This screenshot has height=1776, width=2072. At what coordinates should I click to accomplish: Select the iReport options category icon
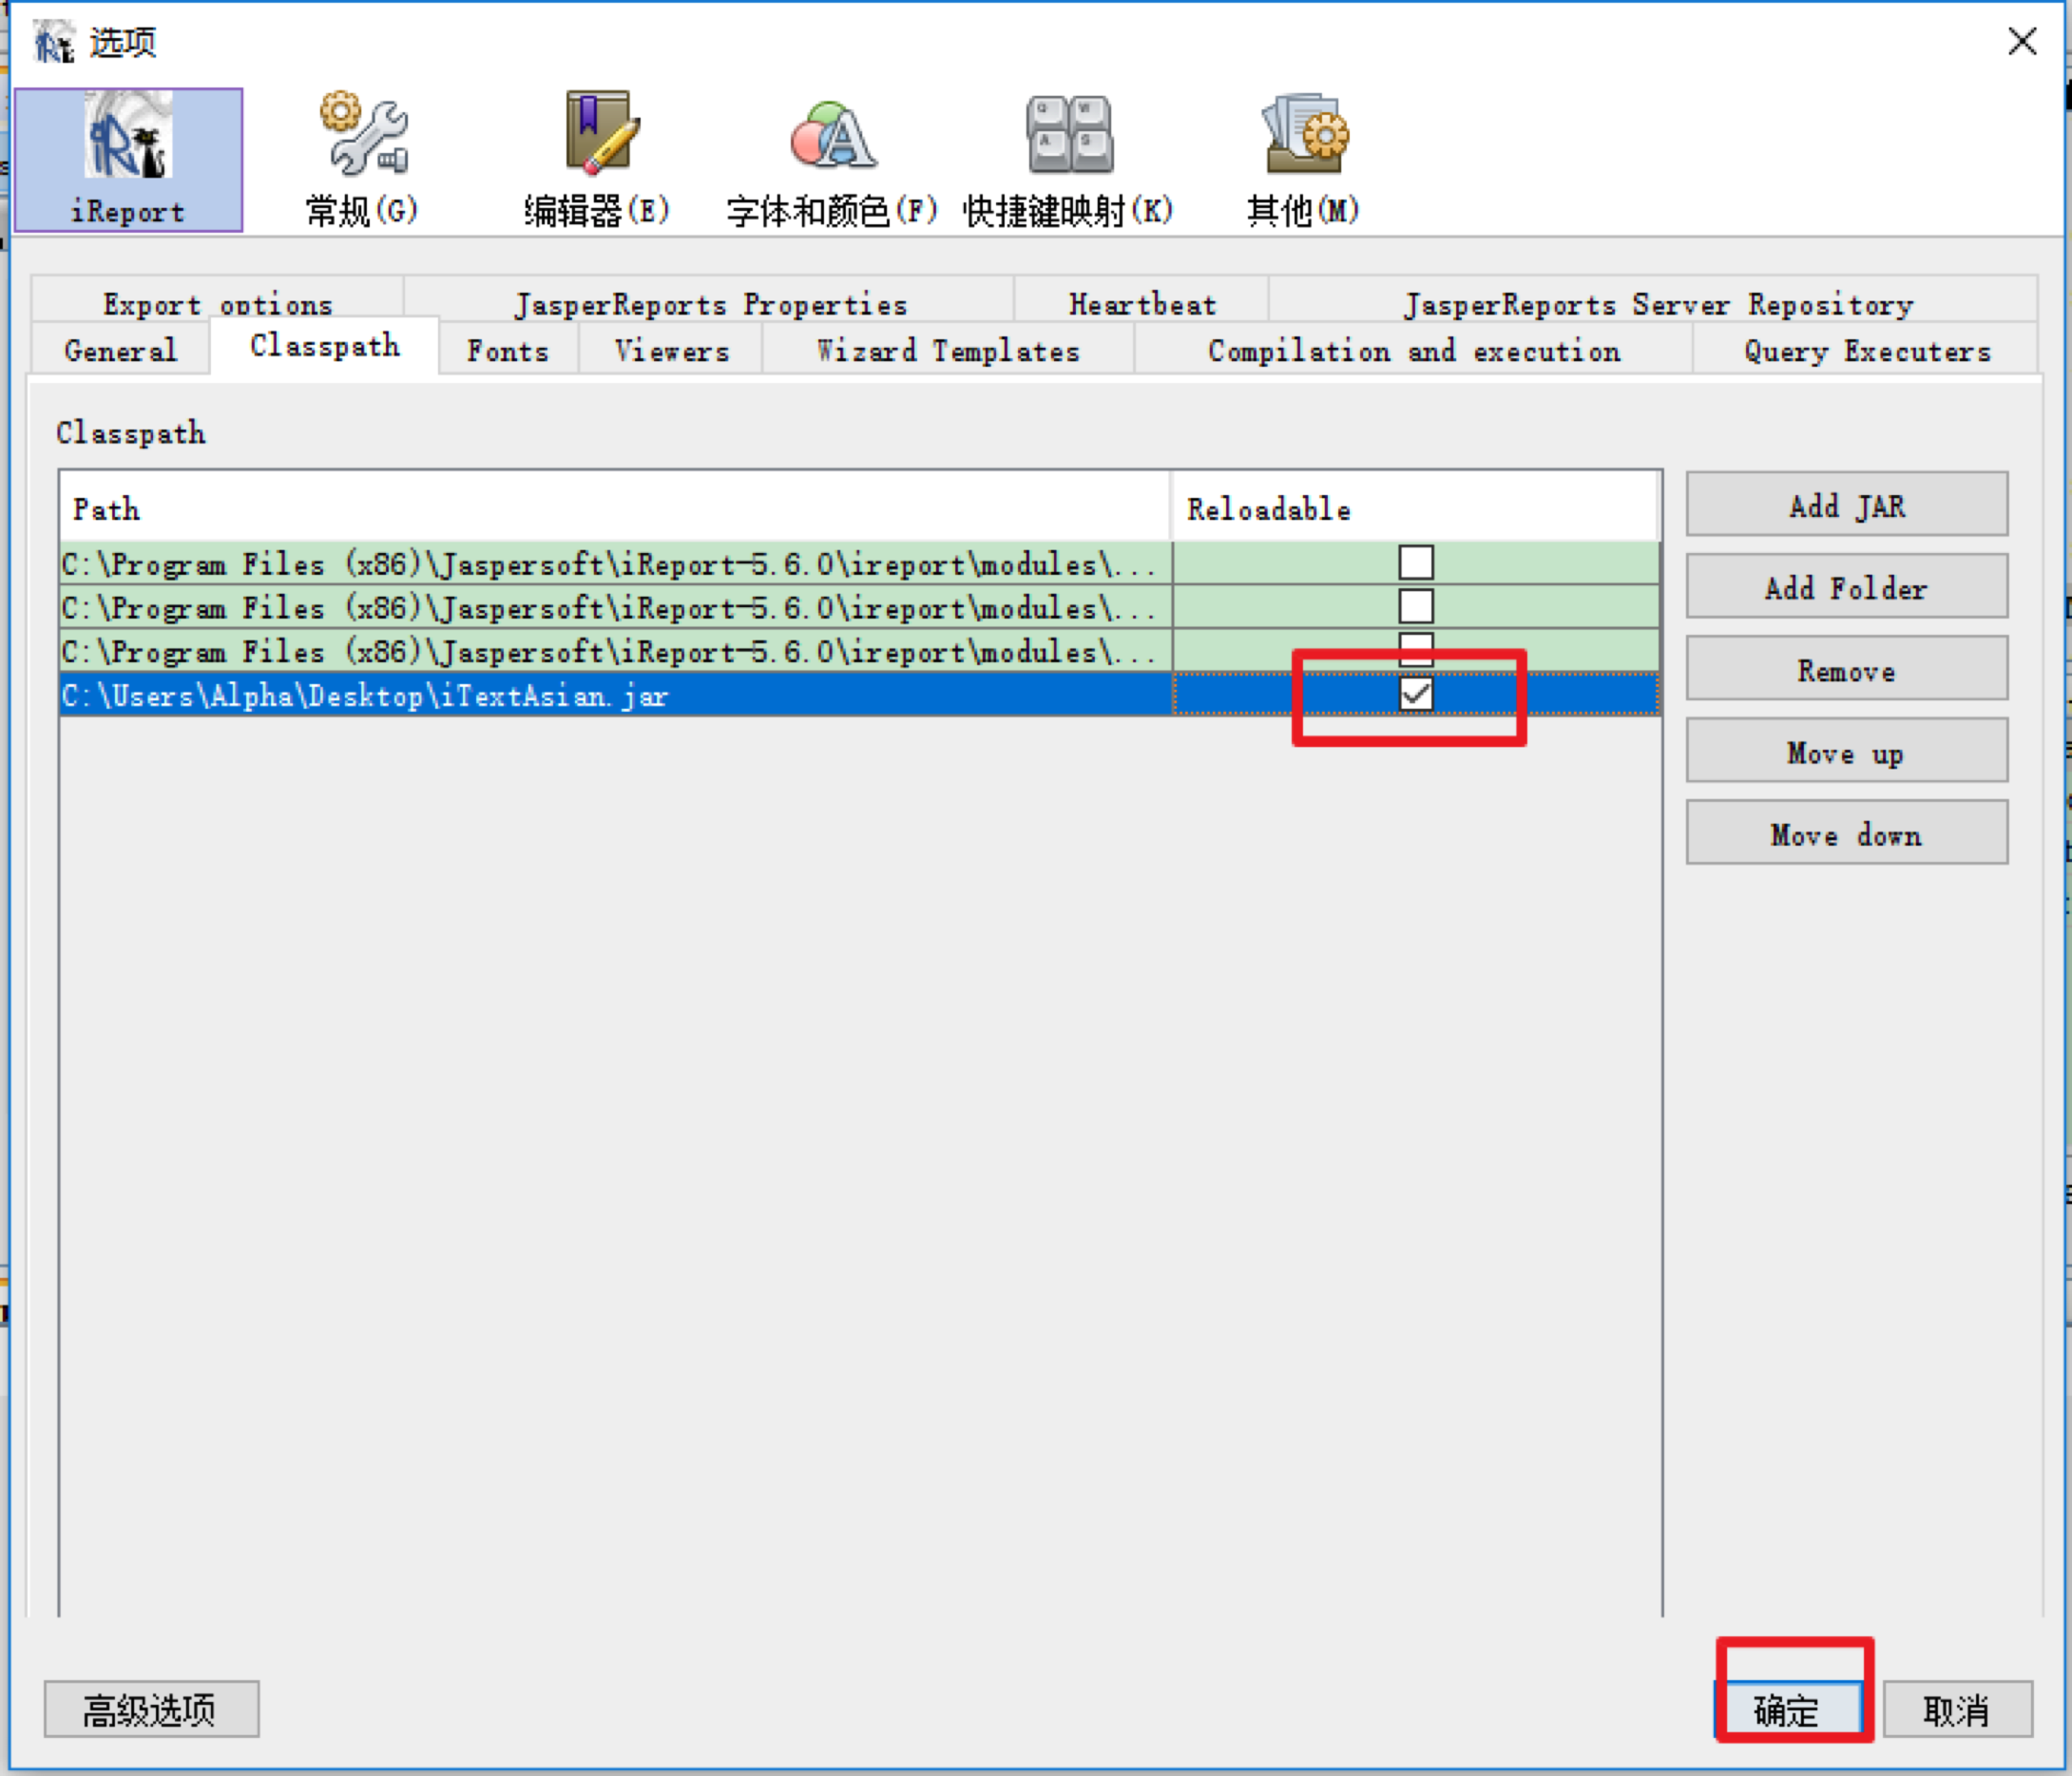[128, 160]
